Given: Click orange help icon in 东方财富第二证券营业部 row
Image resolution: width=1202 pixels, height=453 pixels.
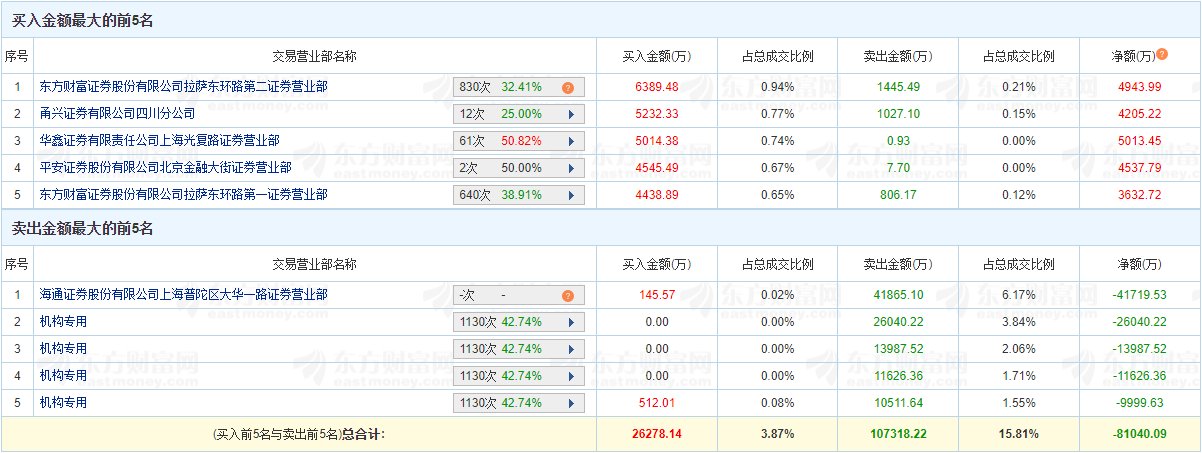Looking at the screenshot, I should coord(567,87).
